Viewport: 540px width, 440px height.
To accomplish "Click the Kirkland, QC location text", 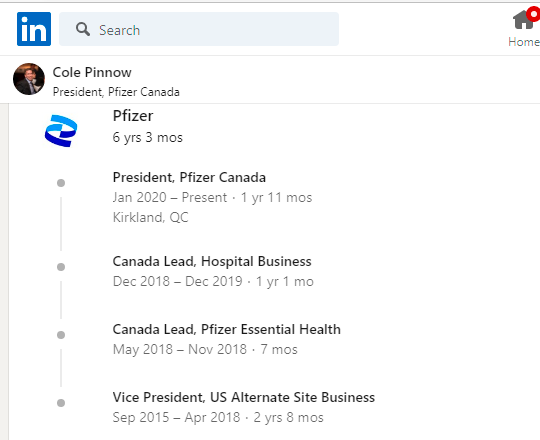I will point(150,217).
